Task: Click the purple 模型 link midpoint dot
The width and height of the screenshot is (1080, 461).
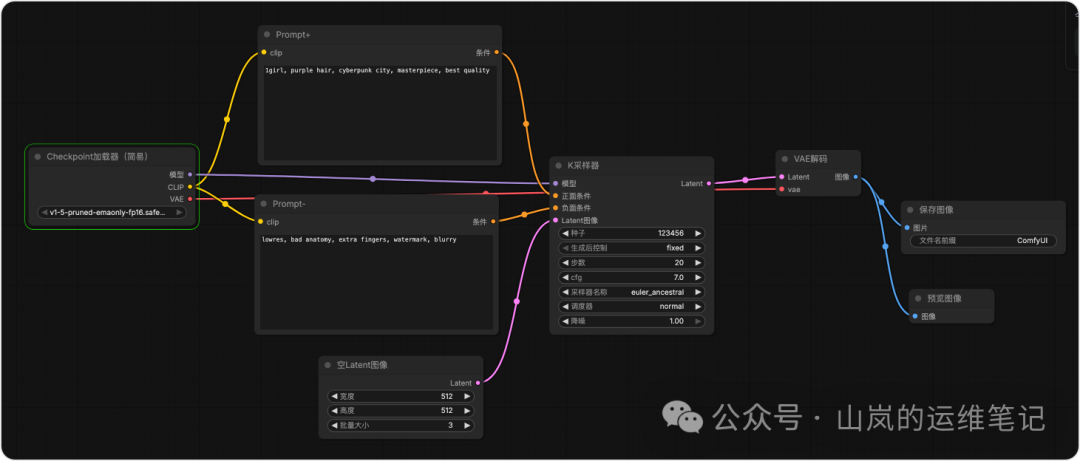Action: tap(373, 179)
